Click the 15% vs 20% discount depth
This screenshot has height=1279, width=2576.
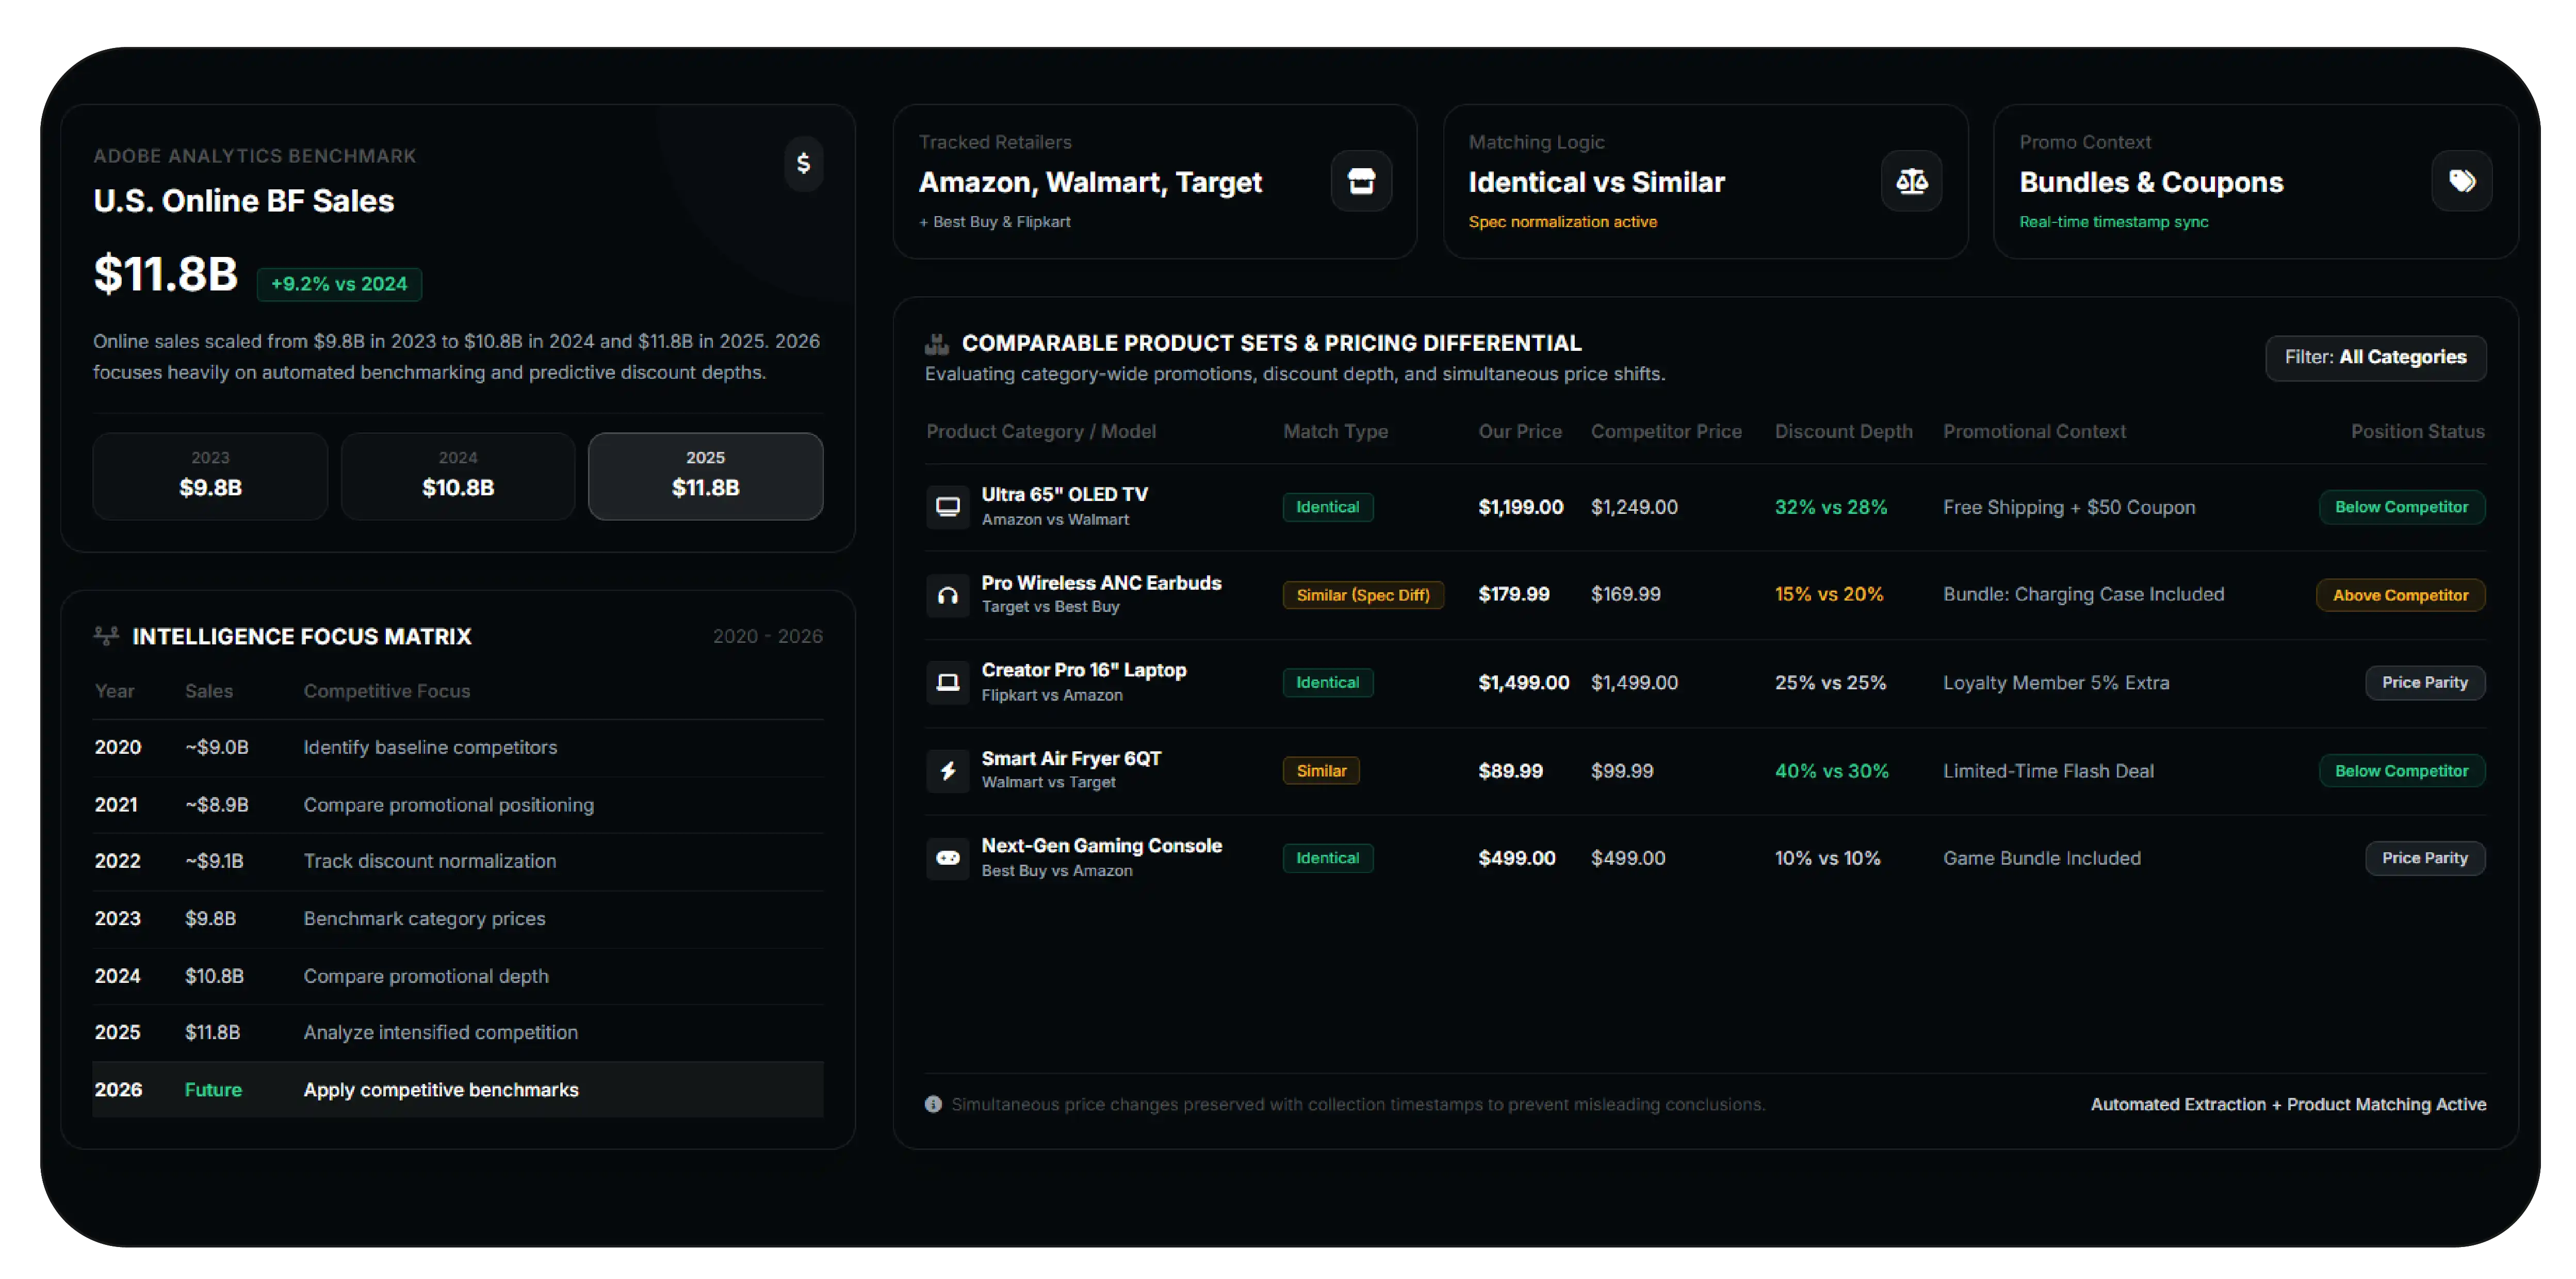pos(1829,595)
